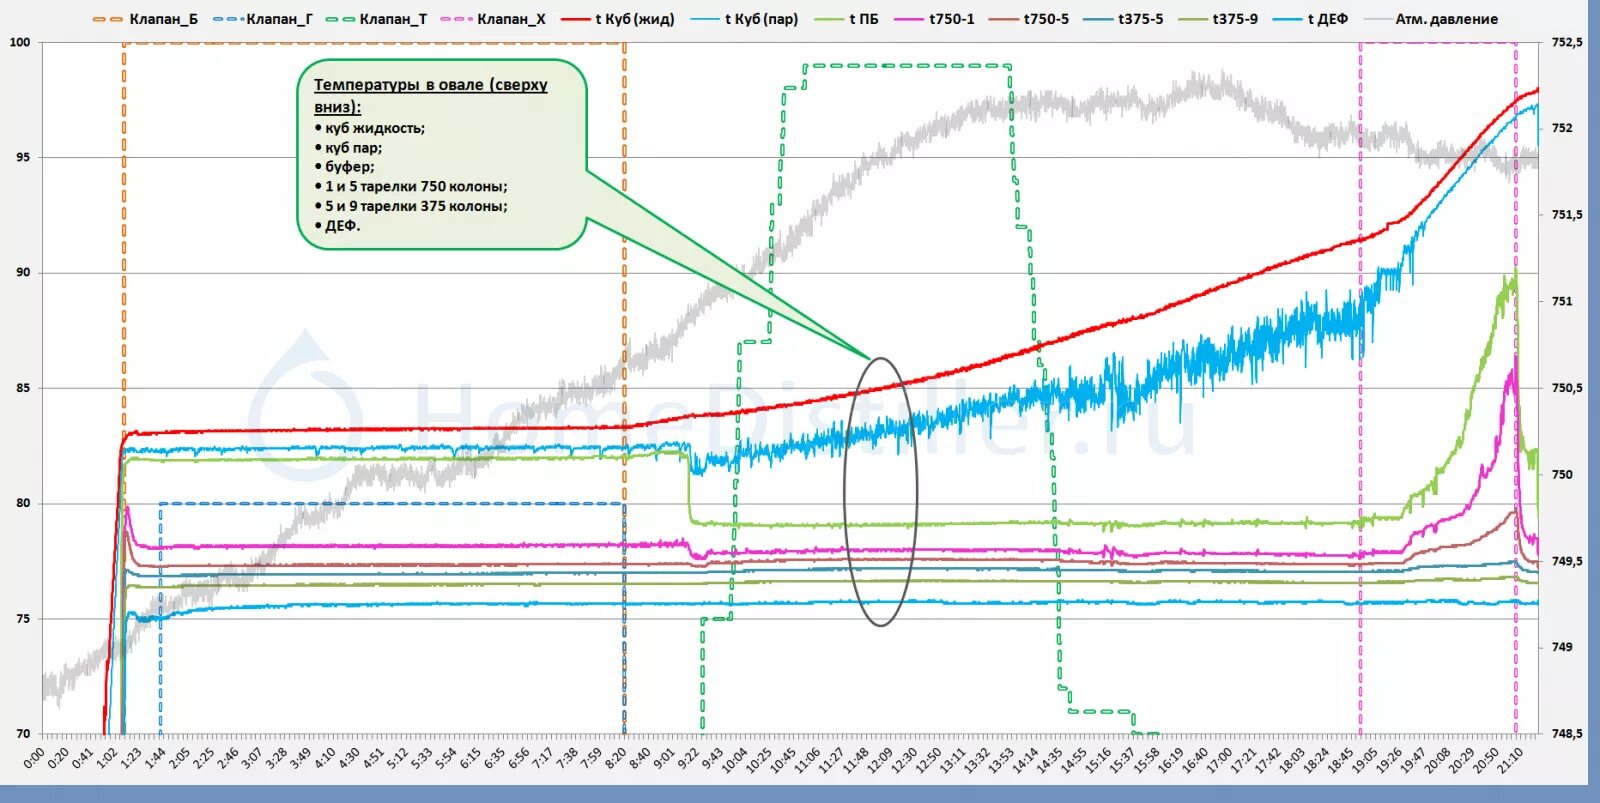Click callout line 1 и 5 тарелки 750 колоны

tap(411, 186)
